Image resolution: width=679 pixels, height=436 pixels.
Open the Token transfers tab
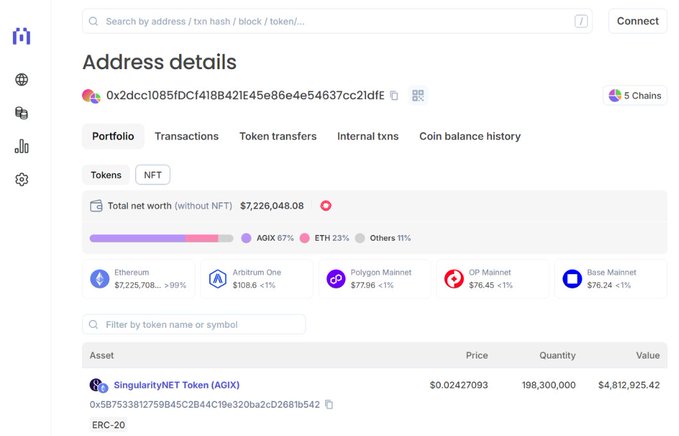[278, 136]
